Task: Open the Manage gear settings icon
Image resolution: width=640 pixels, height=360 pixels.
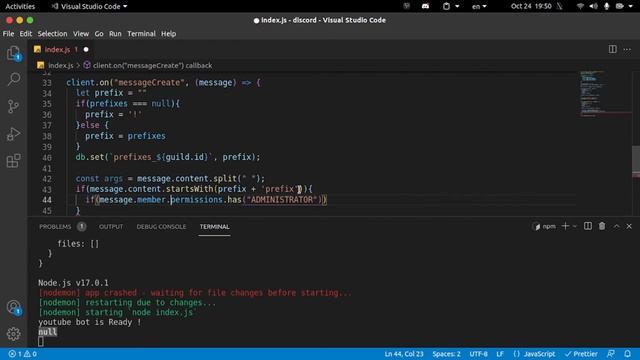Action: (x=13, y=334)
